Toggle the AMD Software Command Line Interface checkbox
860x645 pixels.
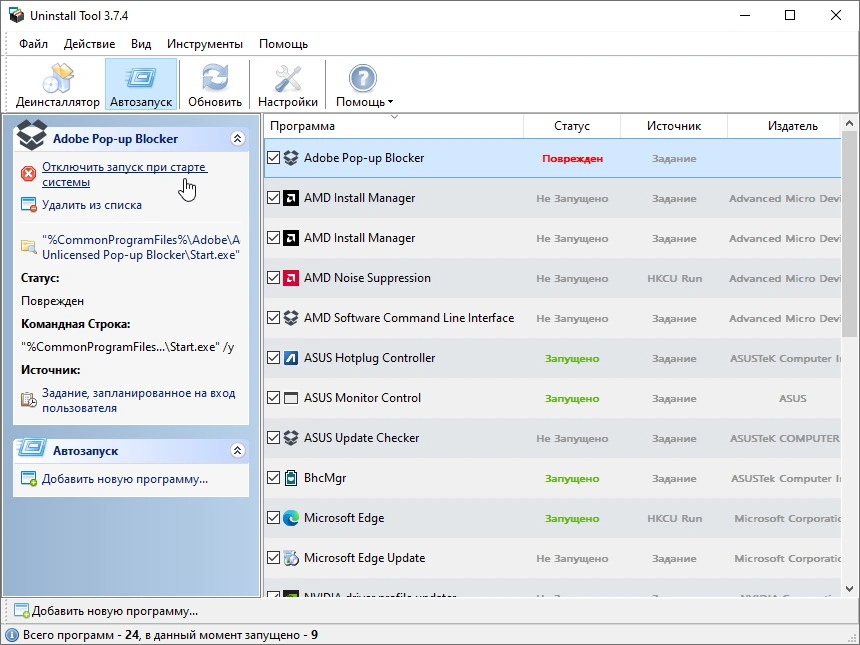pos(273,318)
